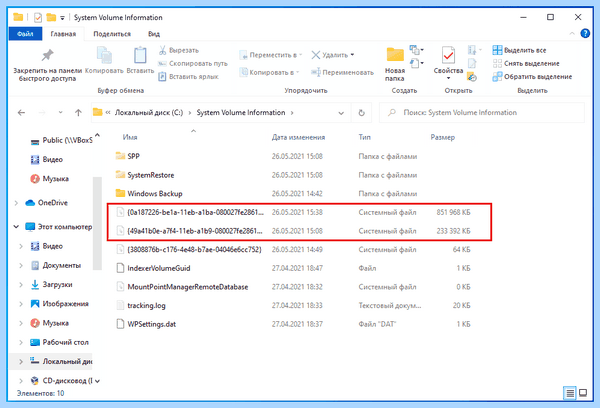The width and height of the screenshot is (600, 408).
Task: Click the Вставить ярлык shortcut icon
Action: (162, 77)
